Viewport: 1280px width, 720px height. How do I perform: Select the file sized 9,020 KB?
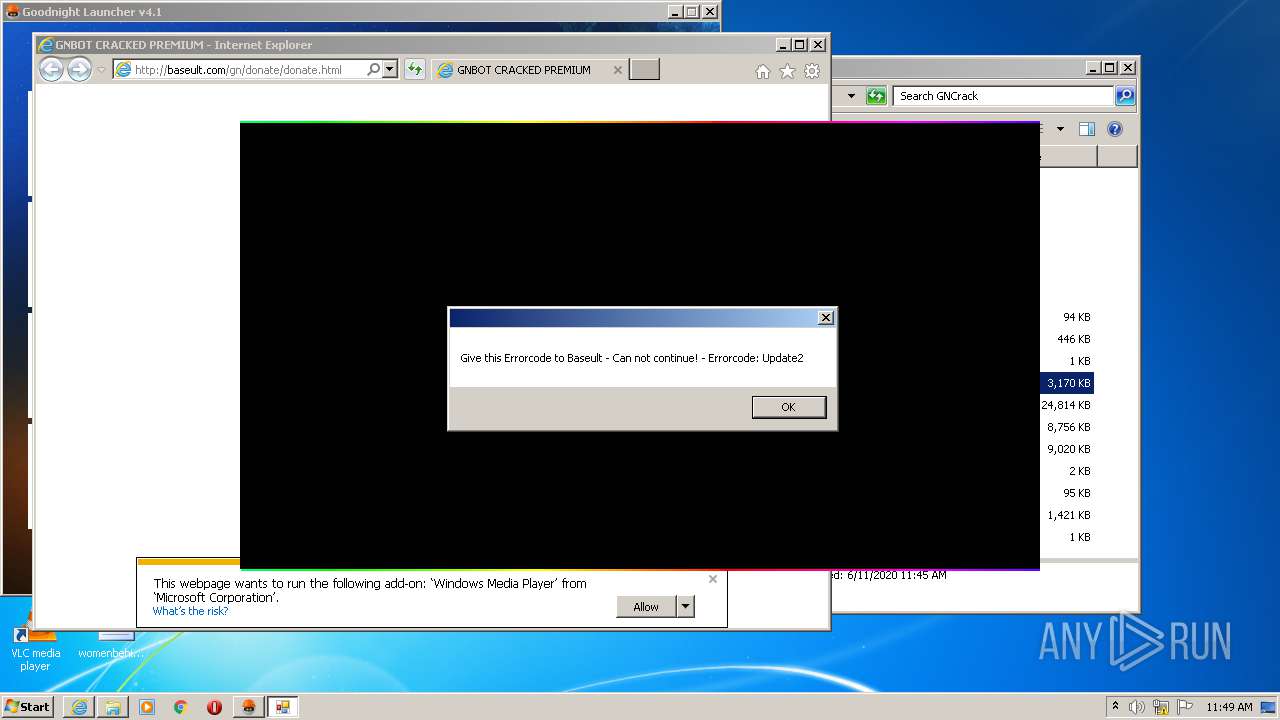[x=1069, y=449]
